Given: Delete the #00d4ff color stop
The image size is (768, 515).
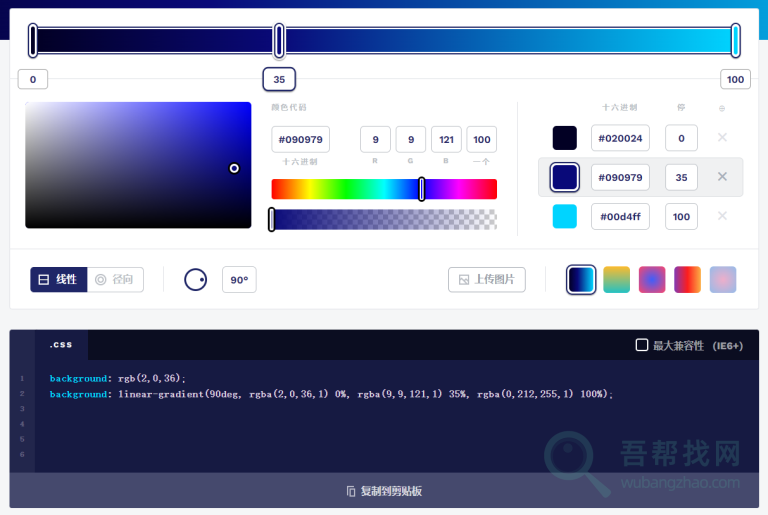Looking at the screenshot, I should (722, 216).
